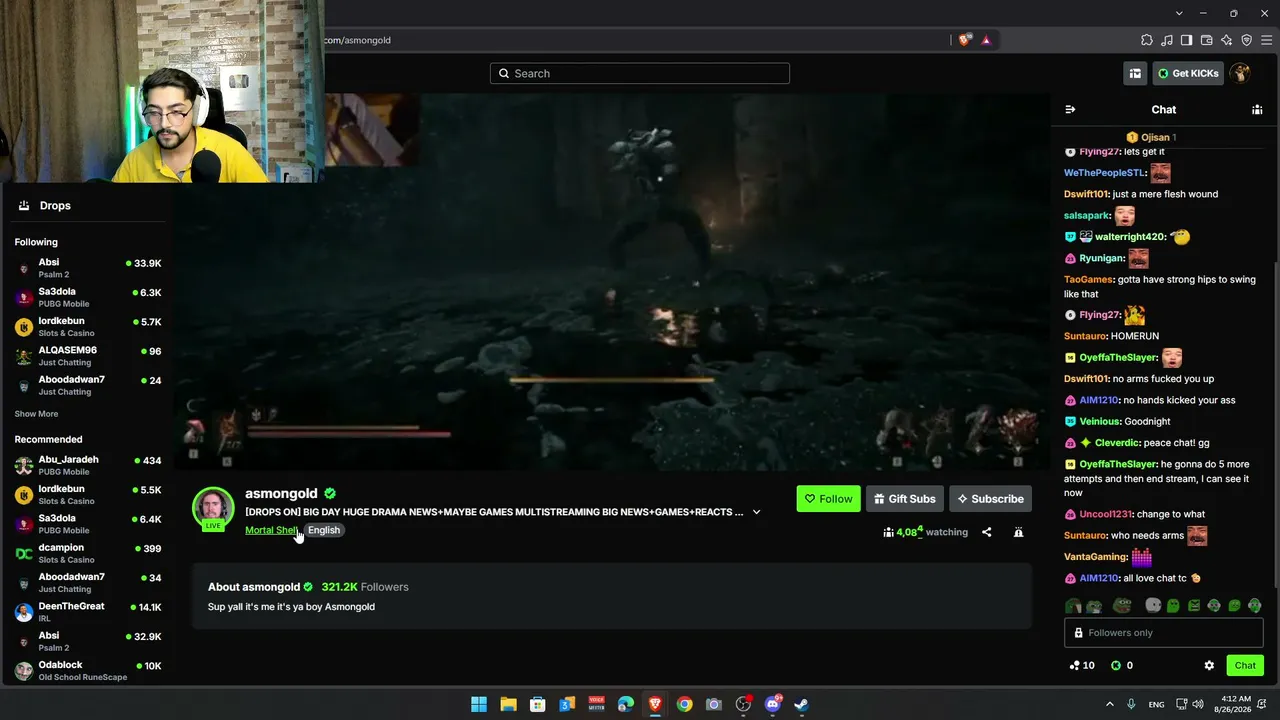This screenshot has height=720, width=1280.
Task: Open the volume control in system tray
Action: (x=1197, y=704)
